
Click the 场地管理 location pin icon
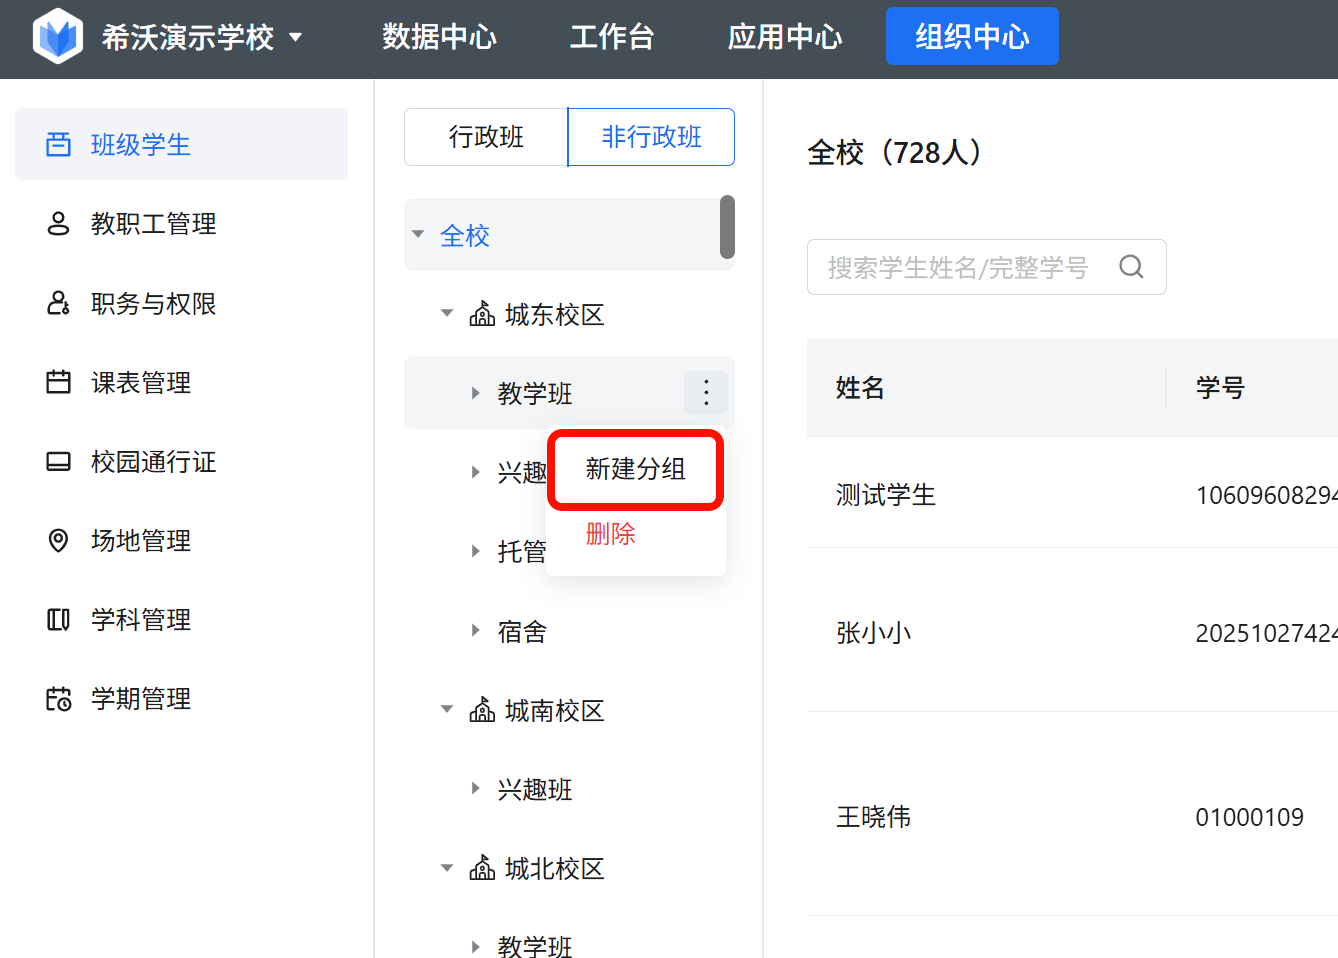click(x=59, y=541)
